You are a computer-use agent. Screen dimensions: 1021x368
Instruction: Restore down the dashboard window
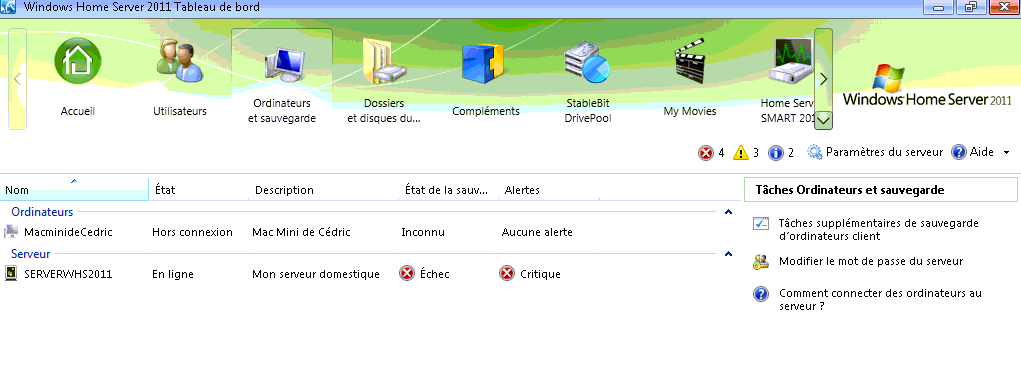(x=971, y=7)
